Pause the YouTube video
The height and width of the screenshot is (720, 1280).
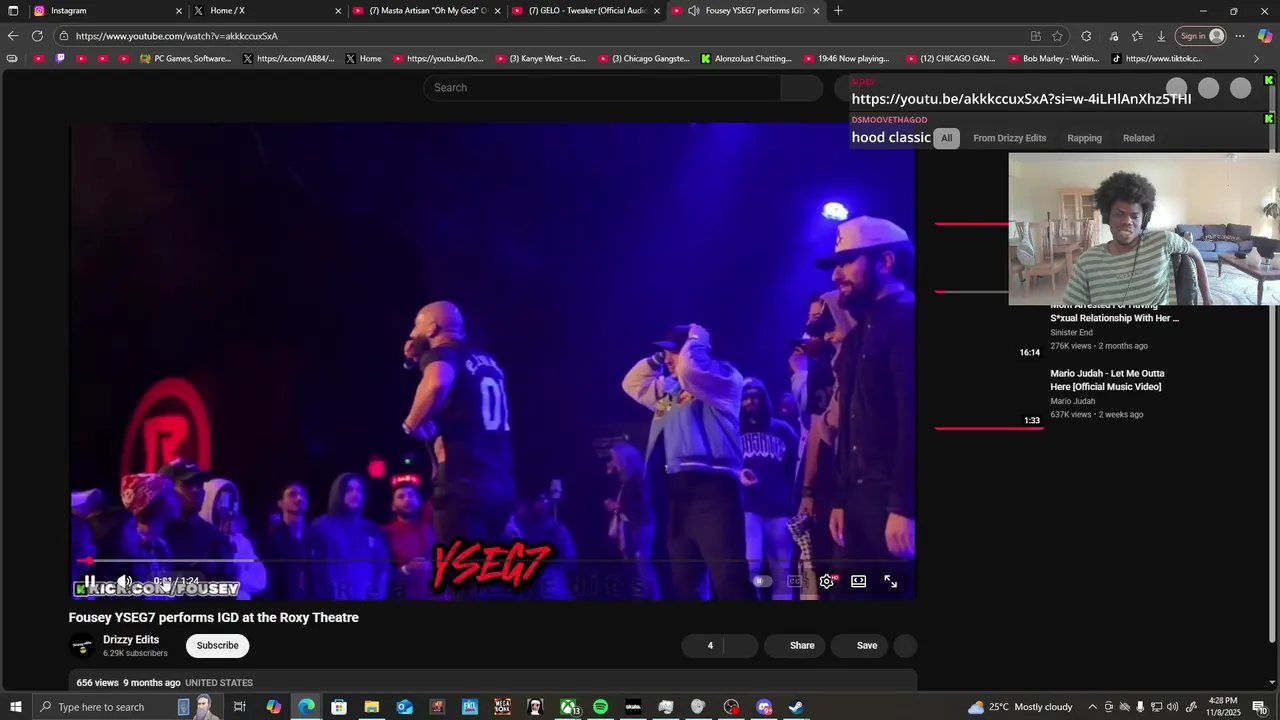pos(89,581)
